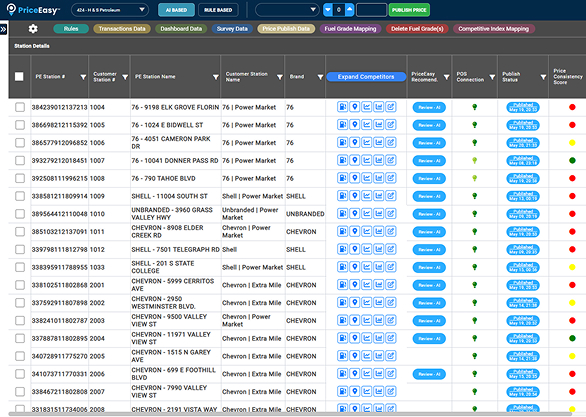
Task: Click edit icon for station 1004
Action: coord(391,107)
